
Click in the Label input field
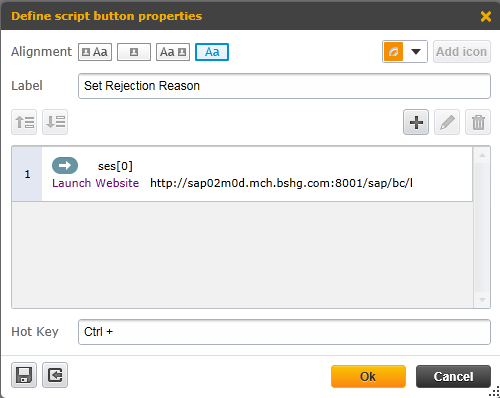284,86
